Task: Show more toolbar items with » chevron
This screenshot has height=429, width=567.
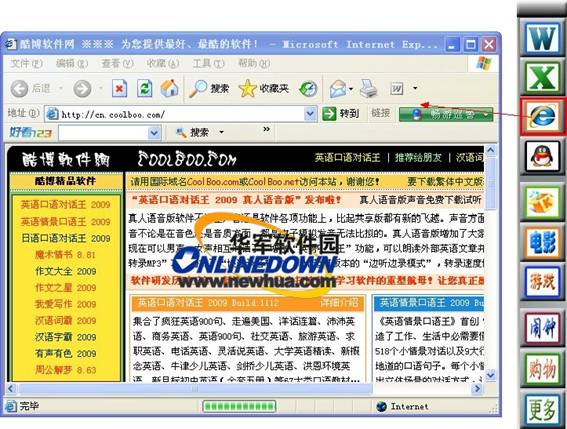Action: tap(267, 129)
